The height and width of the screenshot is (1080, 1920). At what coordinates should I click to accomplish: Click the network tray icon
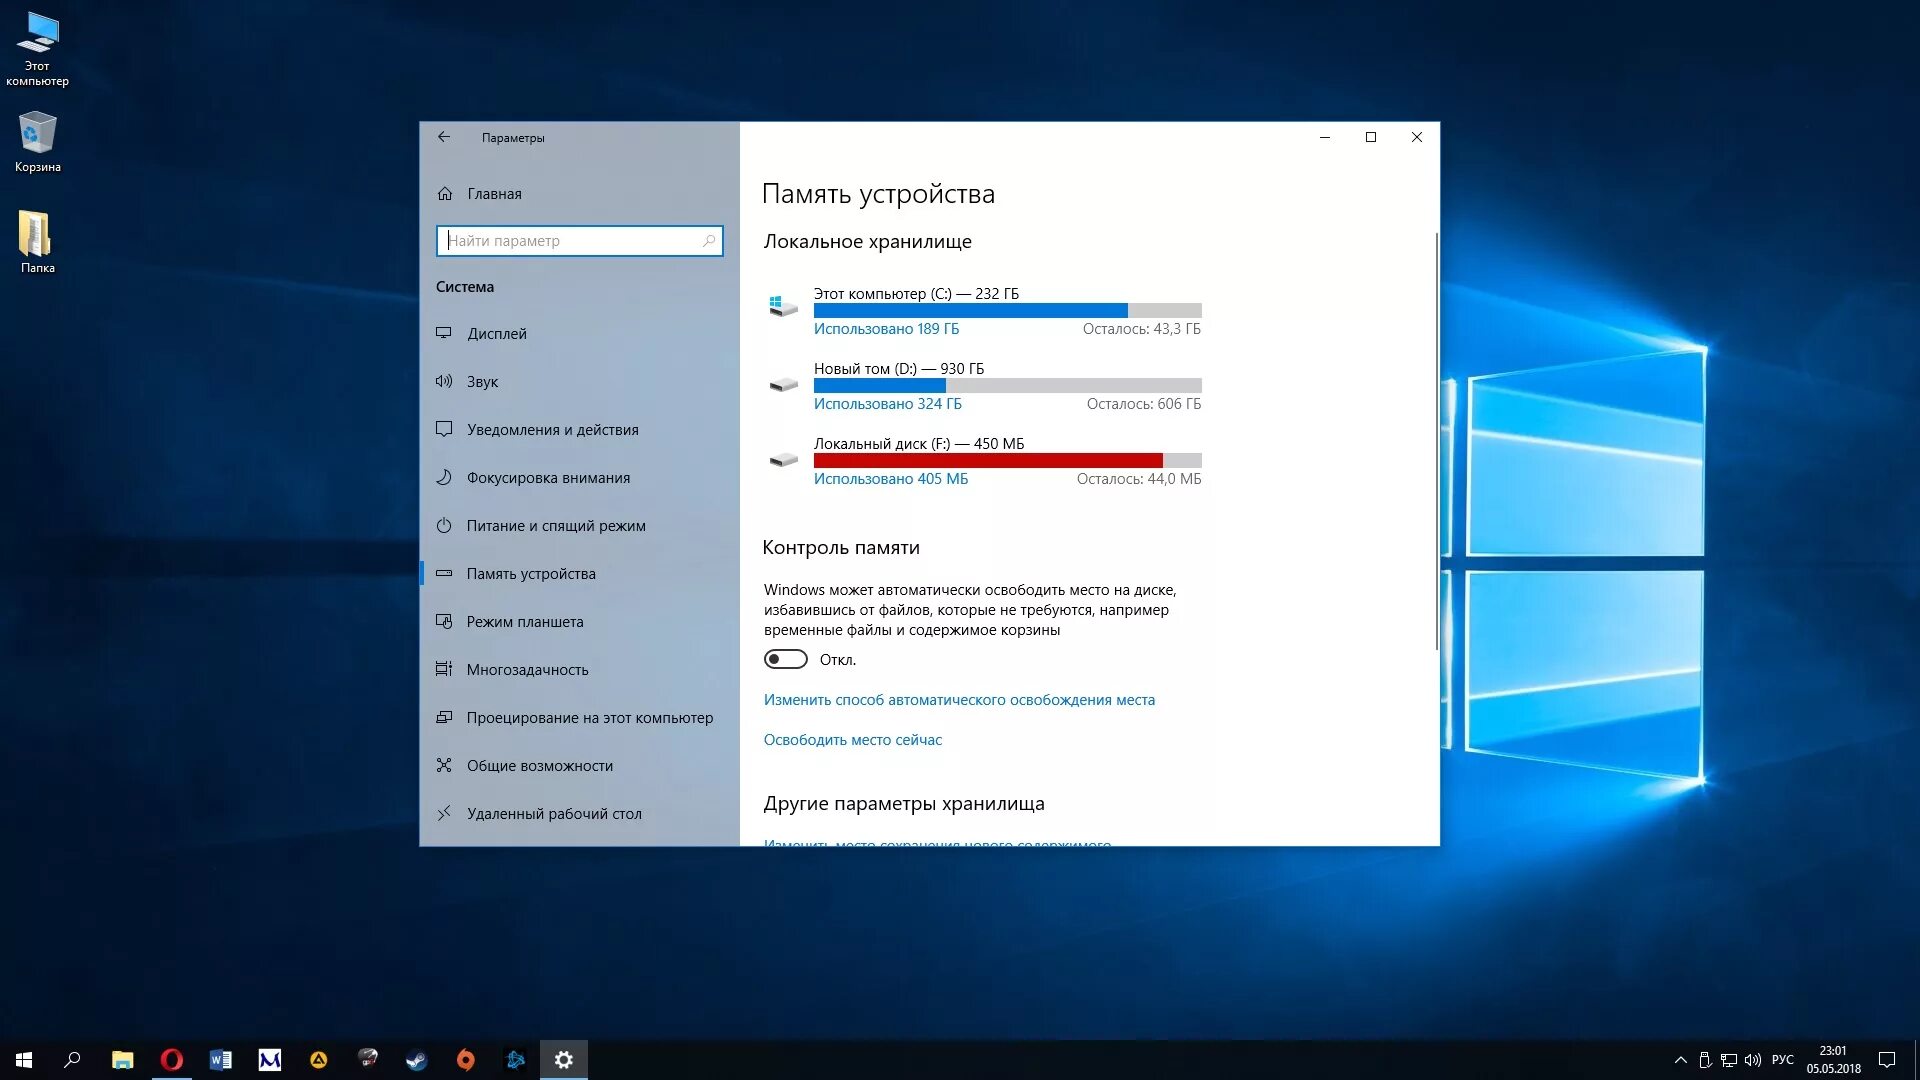click(1729, 1060)
